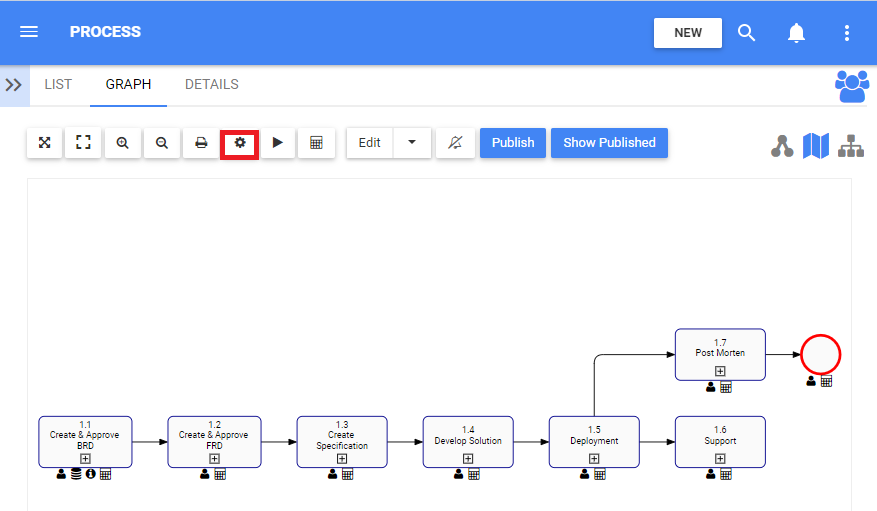Viewport: 877px width, 511px height.
Task: Open the Edit dropdown arrow
Action: [x=412, y=143]
